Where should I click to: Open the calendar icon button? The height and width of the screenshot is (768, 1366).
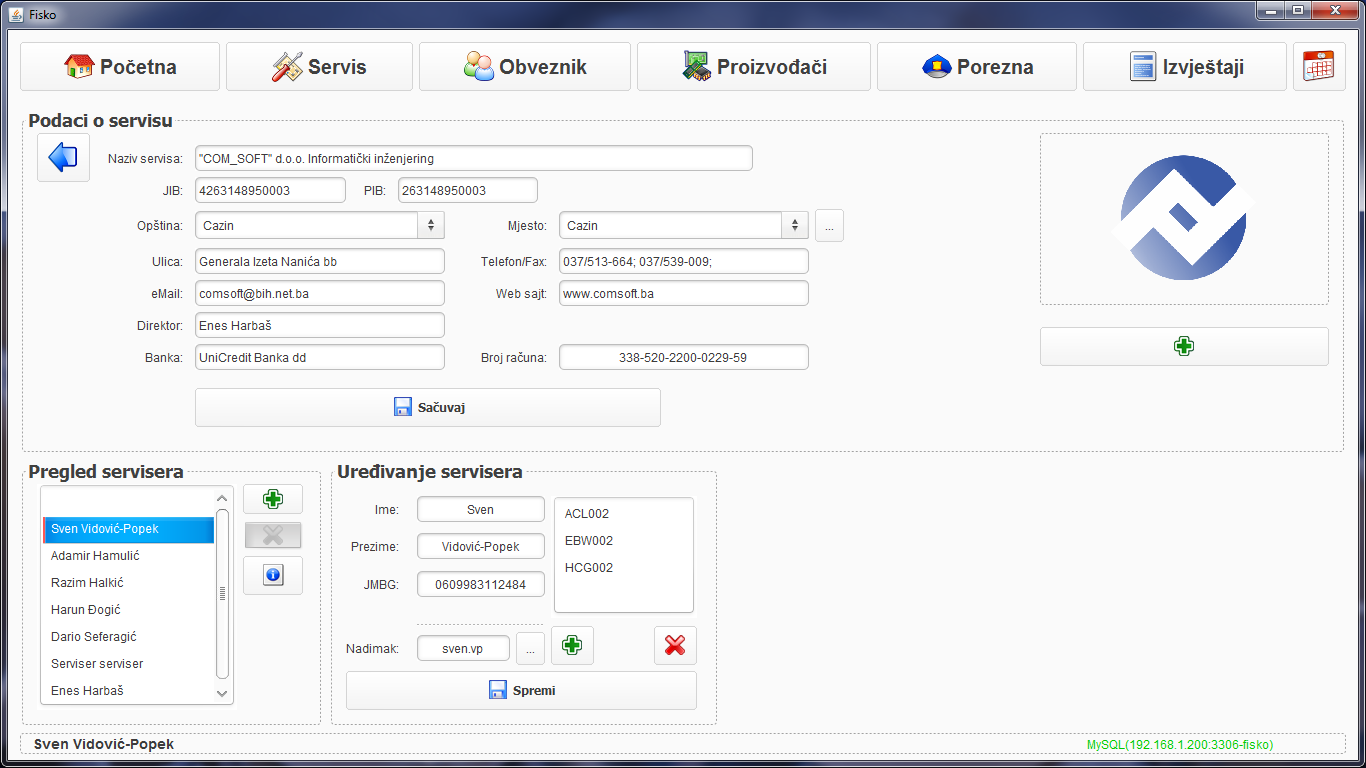click(1319, 67)
